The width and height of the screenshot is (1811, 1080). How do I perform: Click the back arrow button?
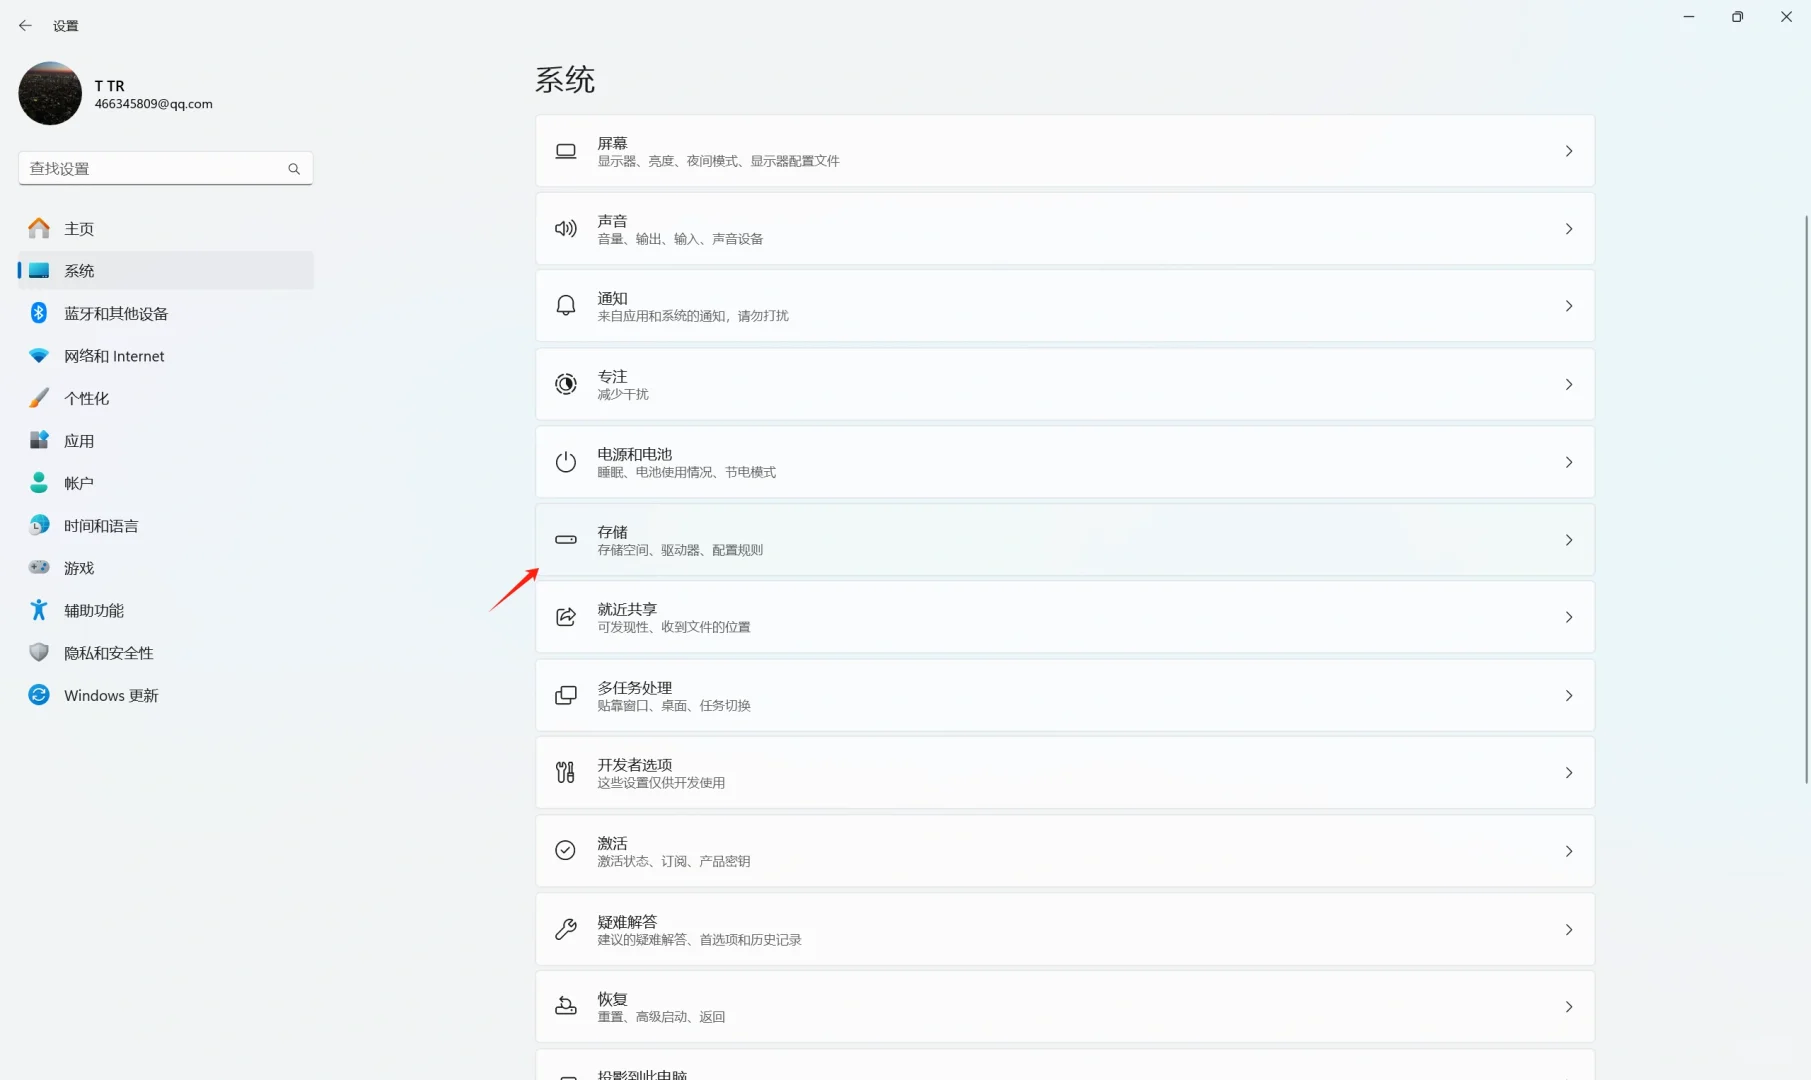(25, 25)
